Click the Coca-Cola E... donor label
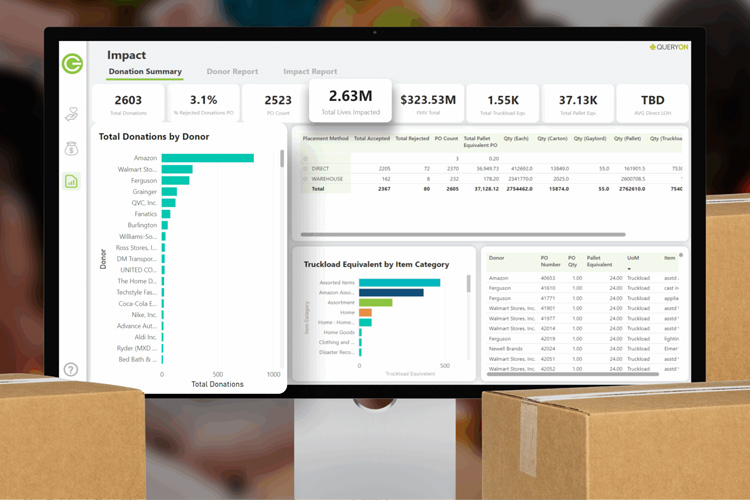This screenshot has height=500, width=750. point(138,304)
